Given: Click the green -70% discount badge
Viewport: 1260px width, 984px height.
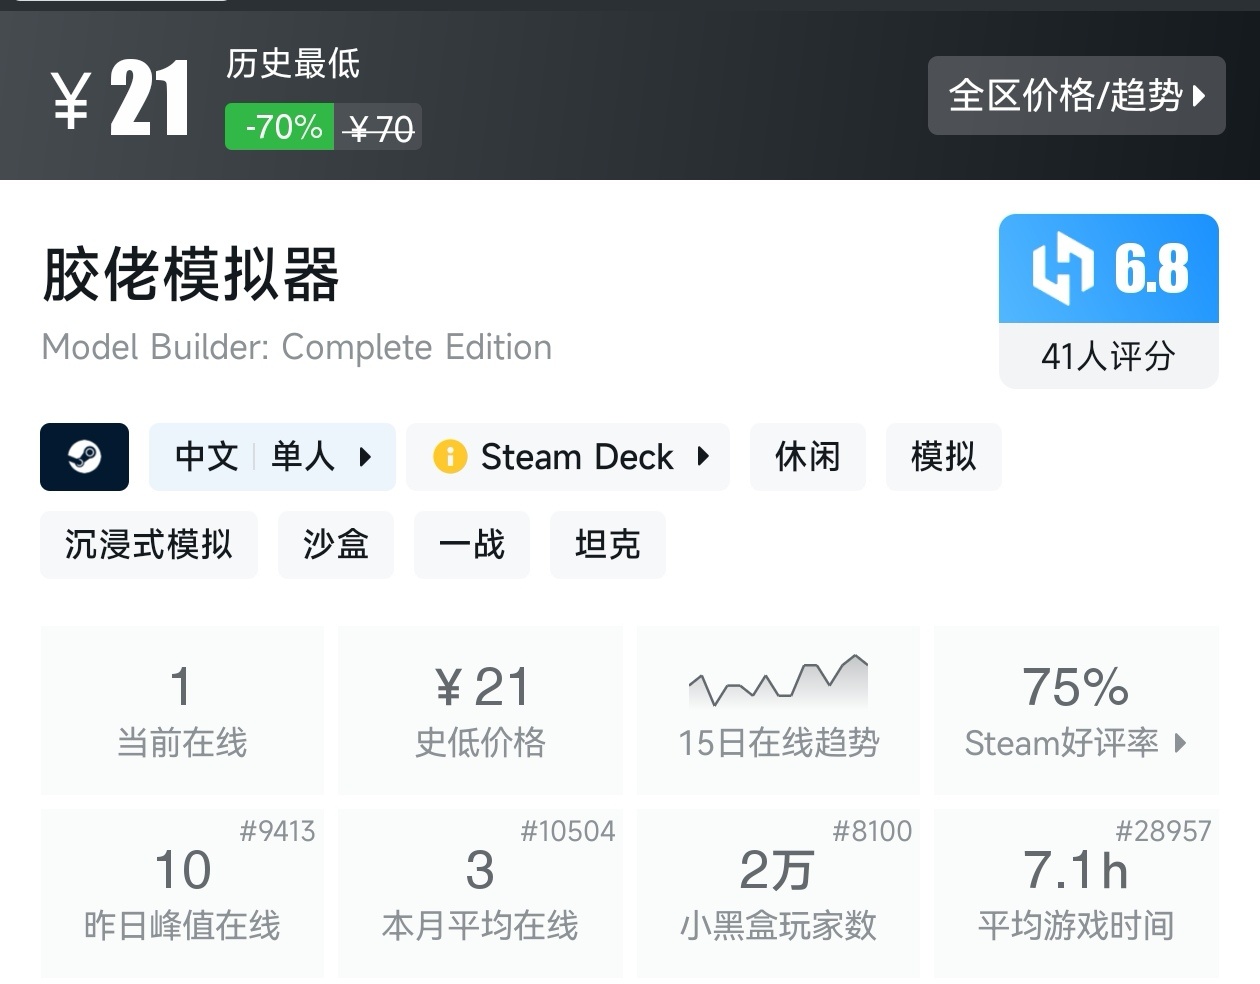Looking at the screenshot, I should coord(279,127).
